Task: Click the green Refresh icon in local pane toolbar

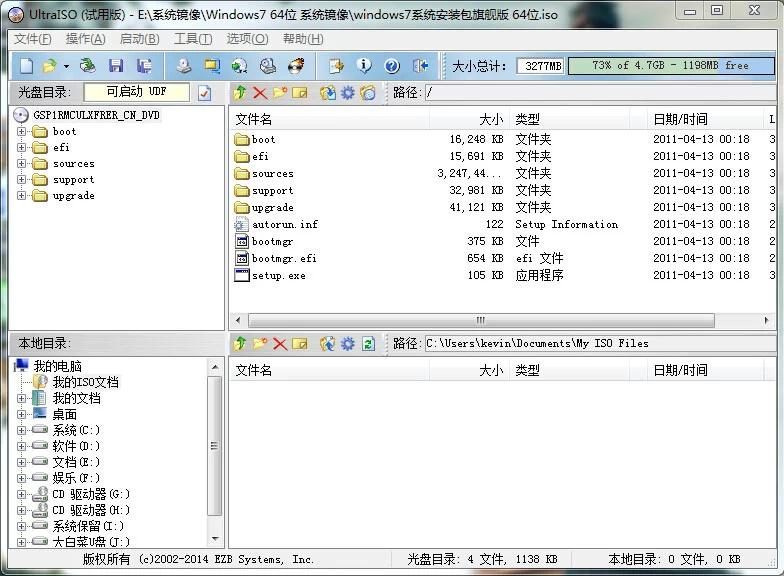Action: coord(368,344)
